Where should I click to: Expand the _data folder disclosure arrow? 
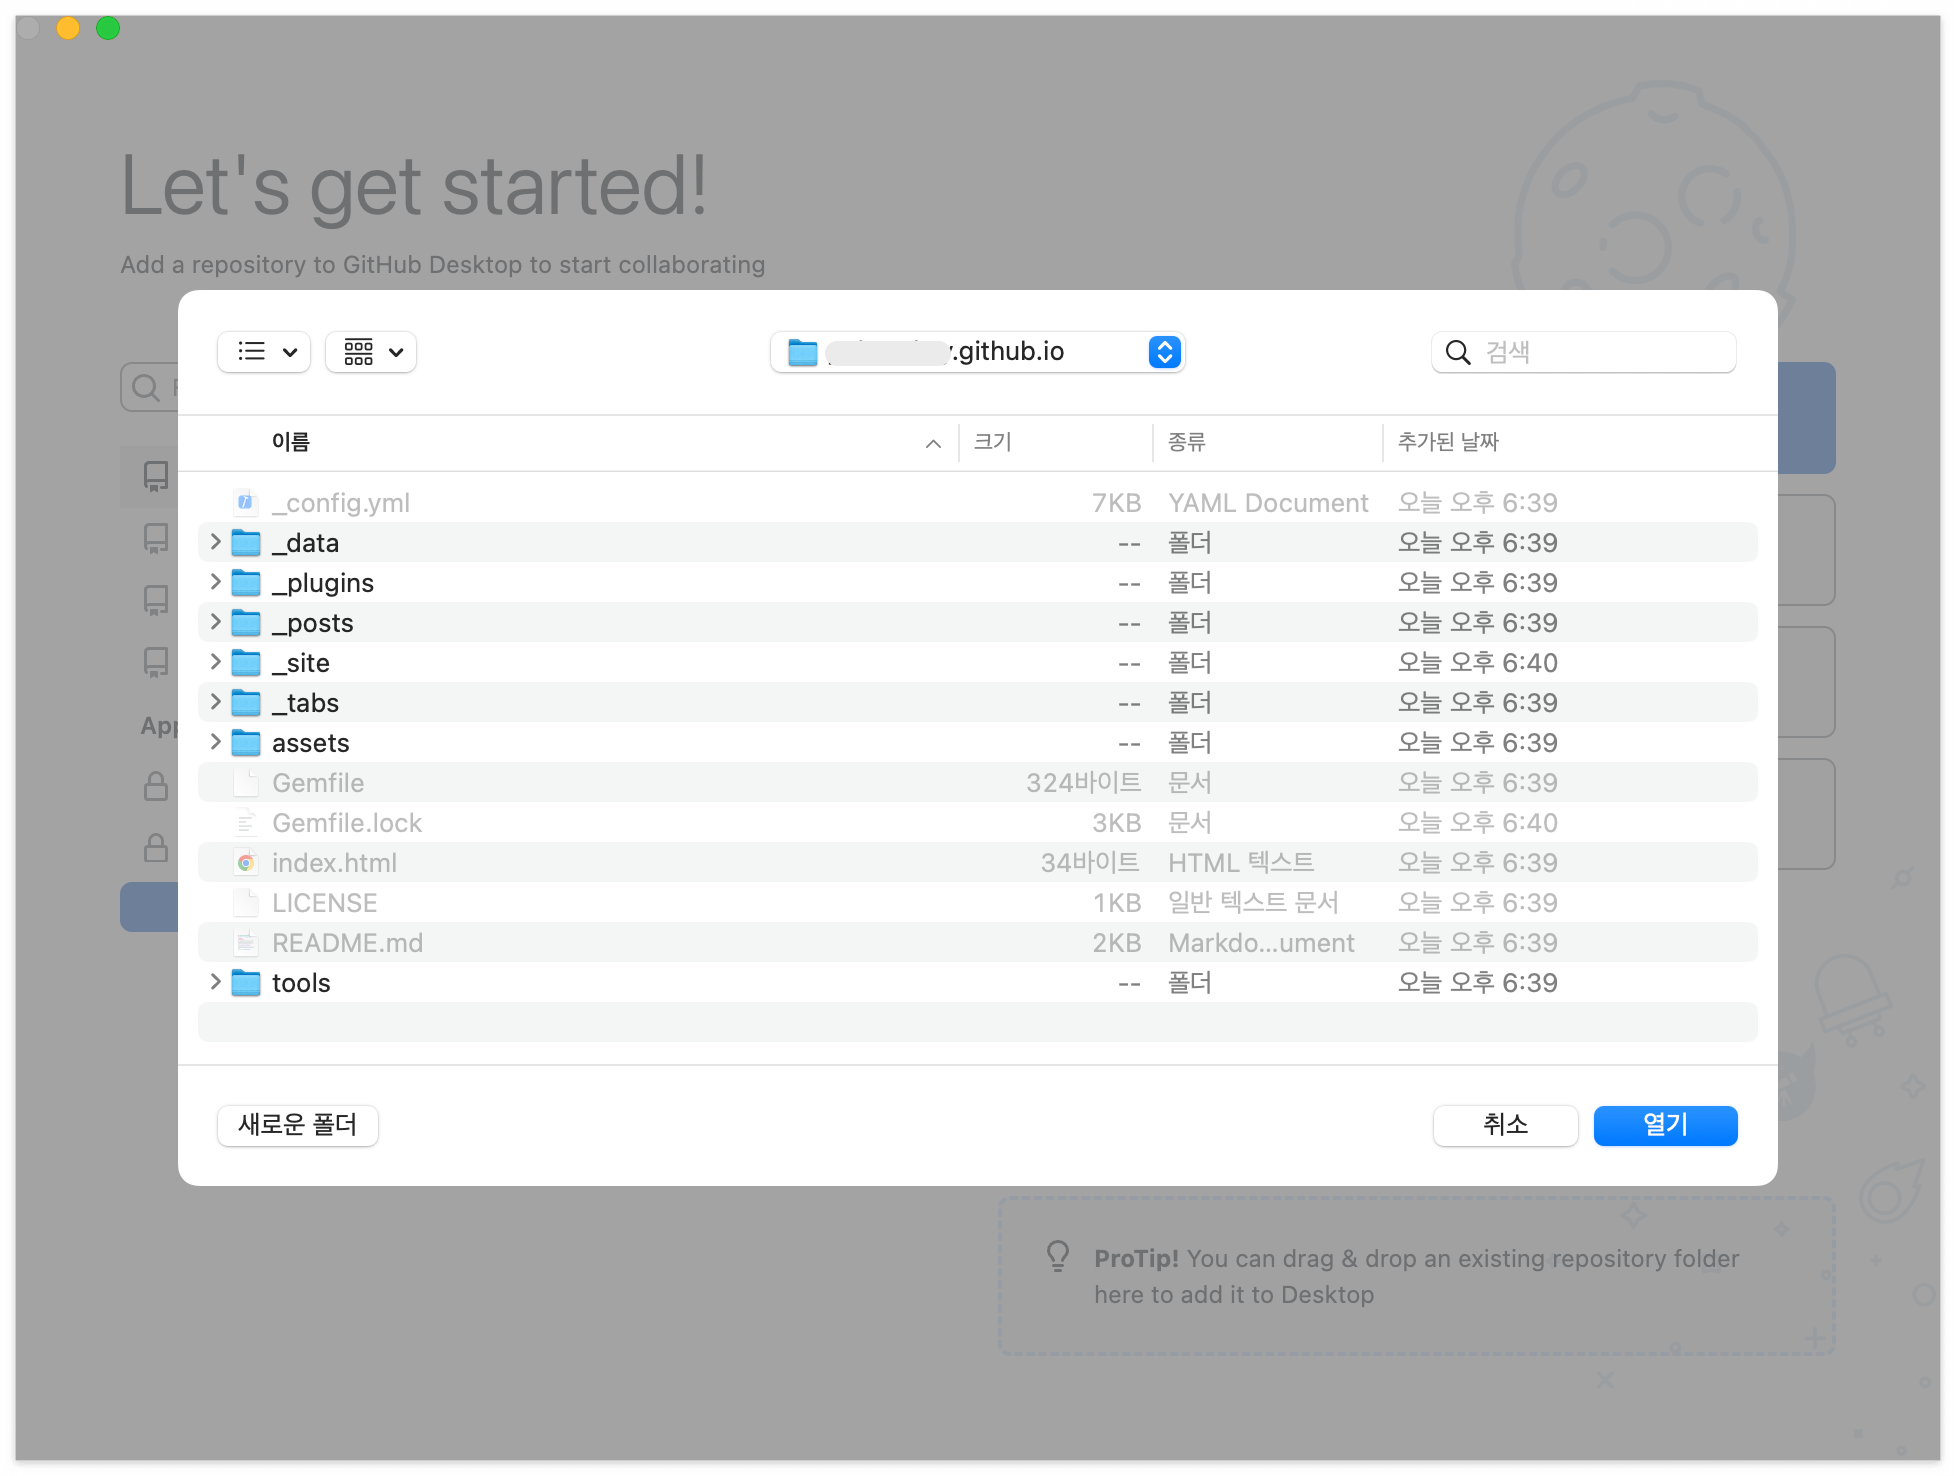[x=215, y=542]
